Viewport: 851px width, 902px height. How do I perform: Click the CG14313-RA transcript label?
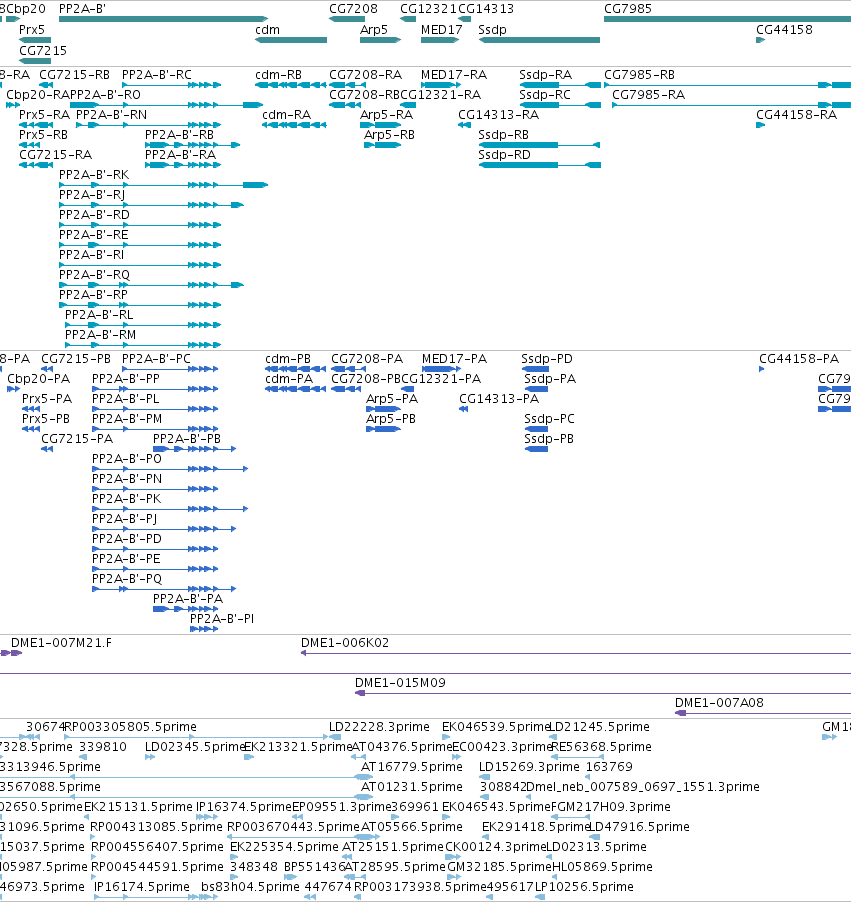tap(498, 114)
